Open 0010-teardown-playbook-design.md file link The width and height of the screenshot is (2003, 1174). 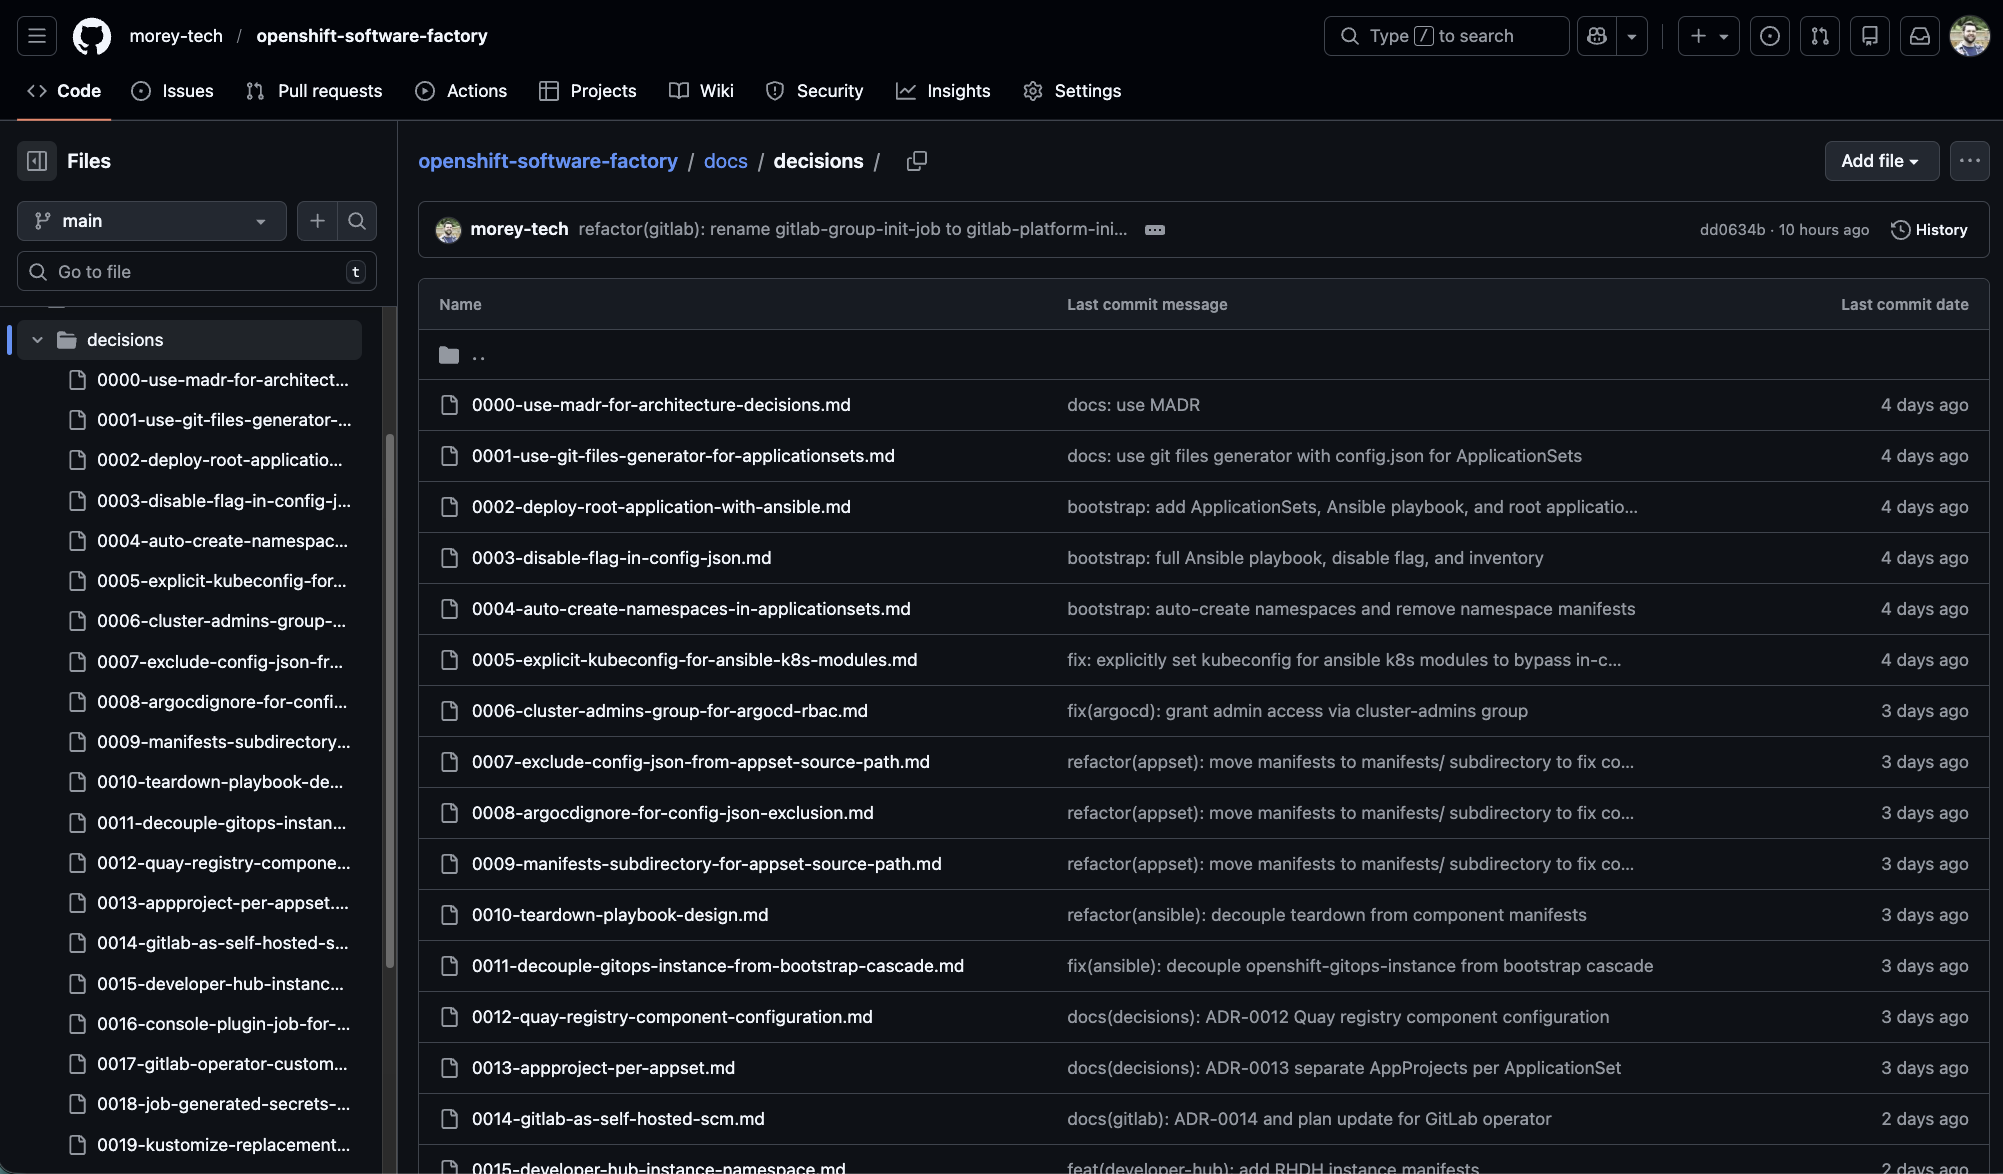pyautogui.click(x=620, y=914)
